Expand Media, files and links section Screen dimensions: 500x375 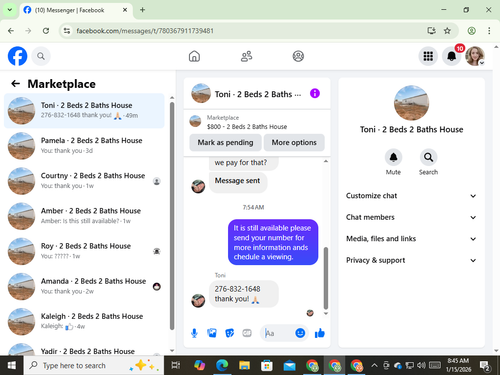(411, 239)
